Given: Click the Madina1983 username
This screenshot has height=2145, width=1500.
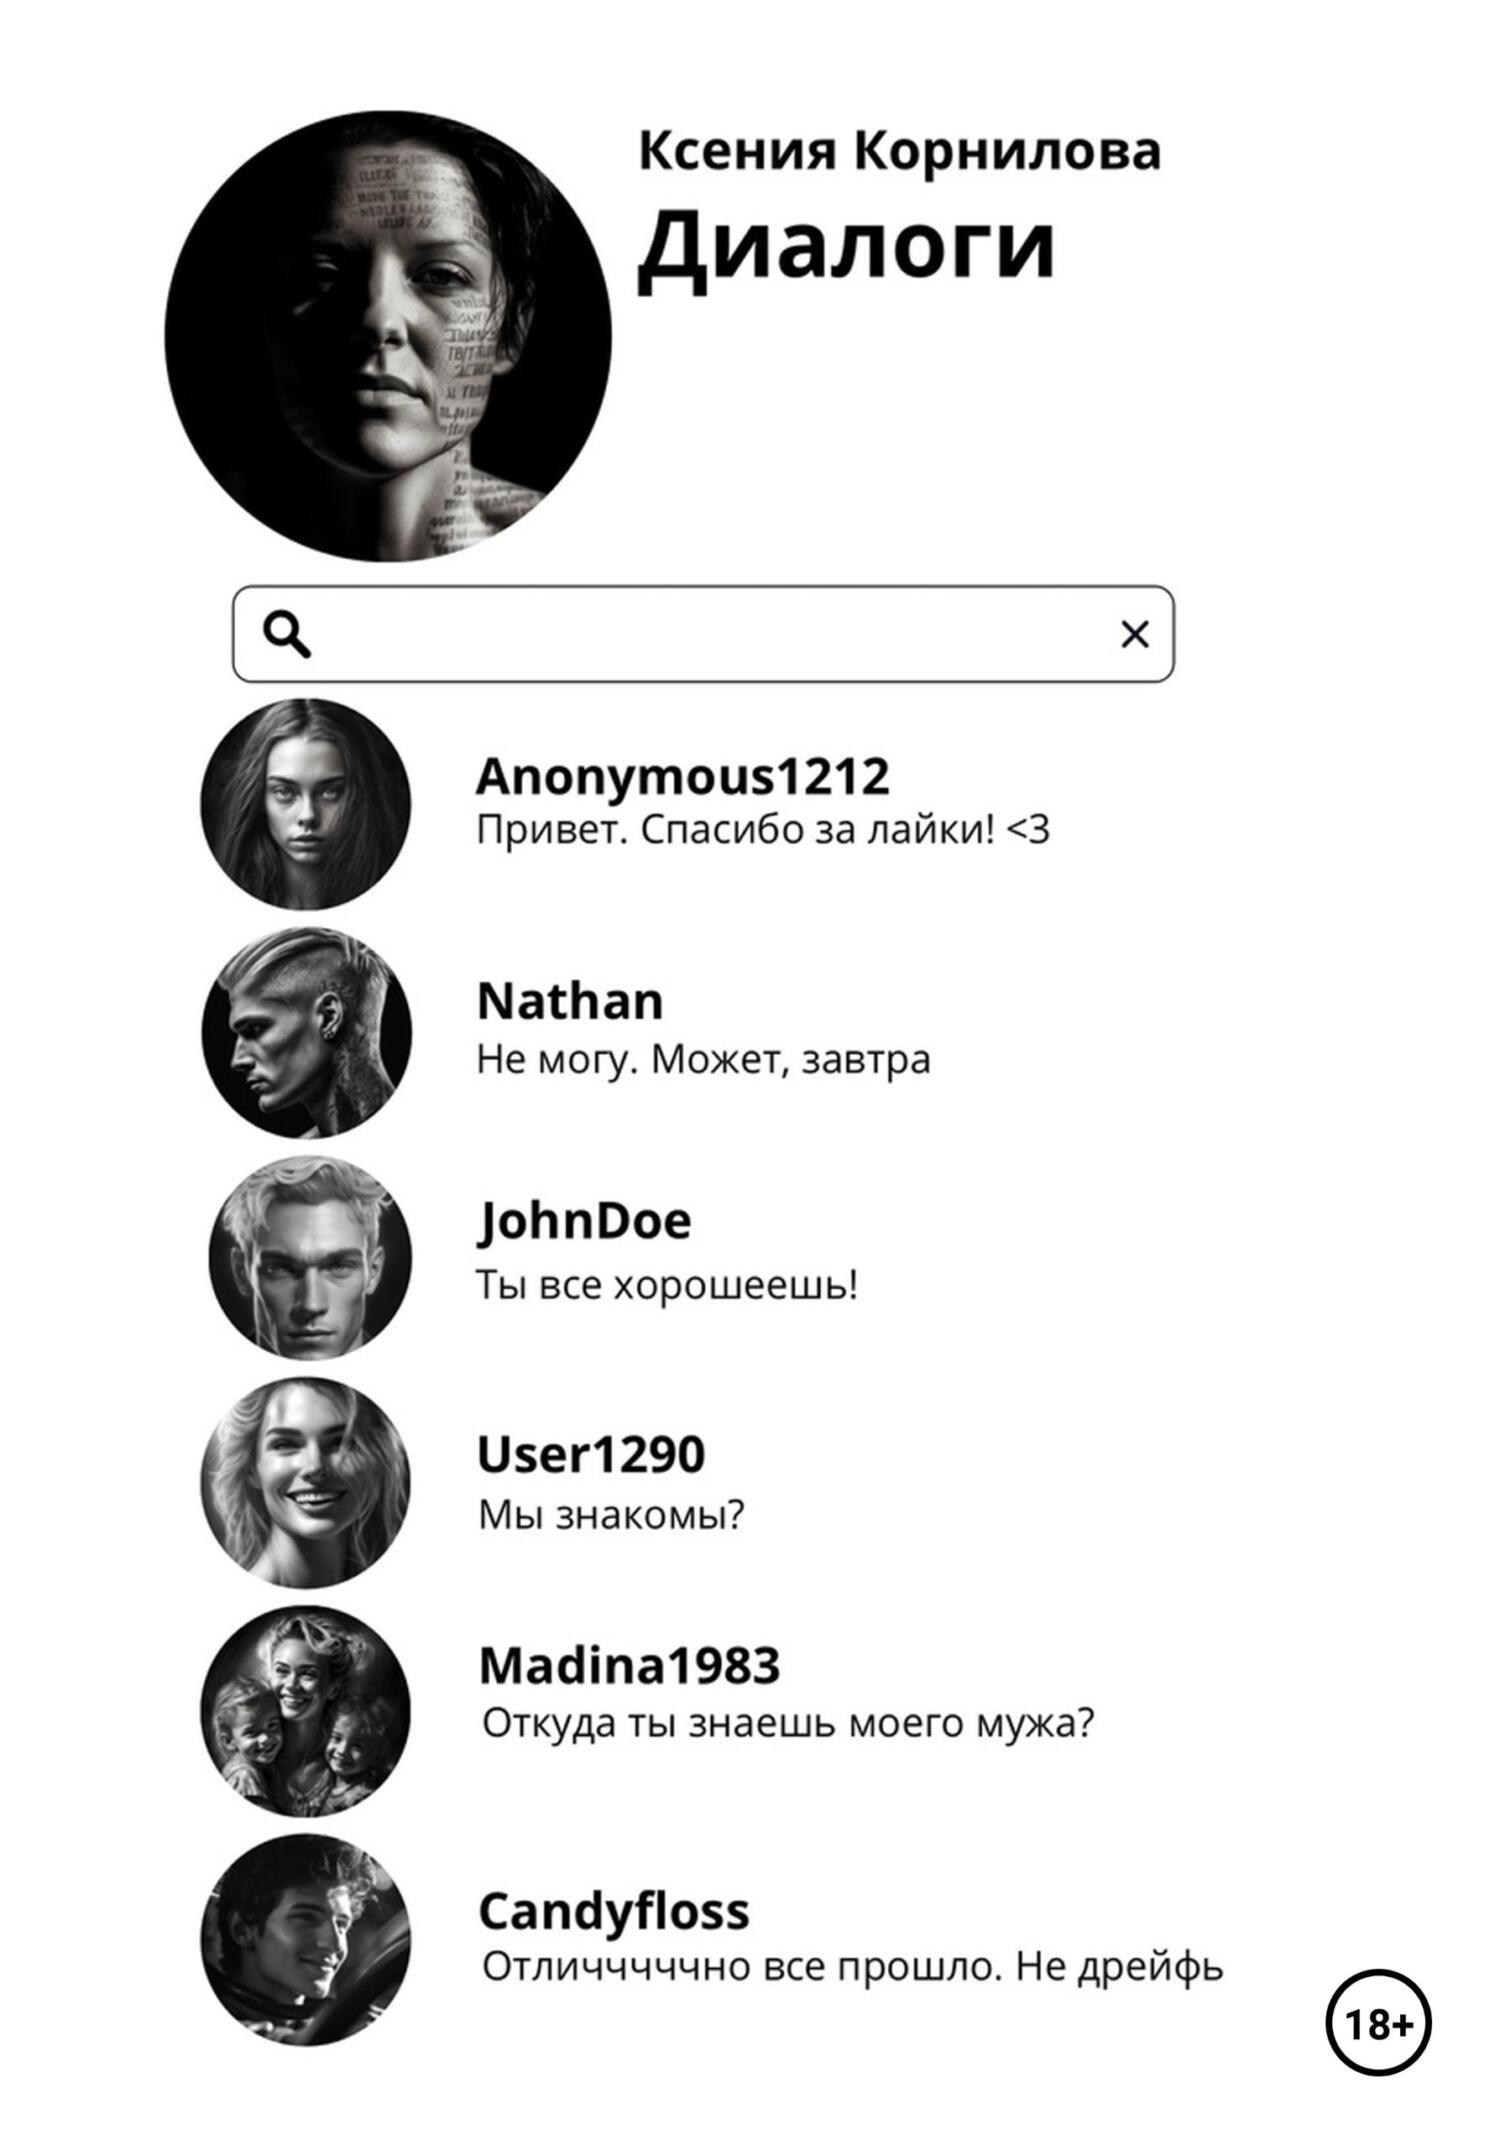Looking at the screenshot, I should pos(629,1666).
